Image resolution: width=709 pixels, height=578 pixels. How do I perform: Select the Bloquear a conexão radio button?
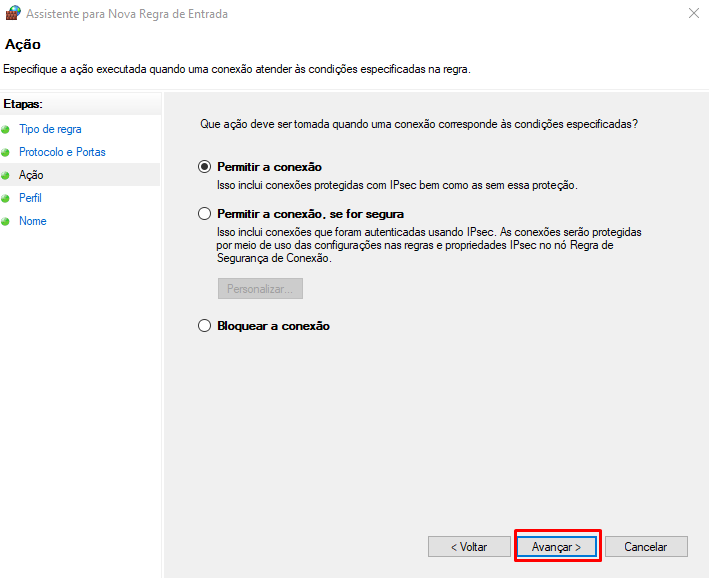[x=205, y=326]
